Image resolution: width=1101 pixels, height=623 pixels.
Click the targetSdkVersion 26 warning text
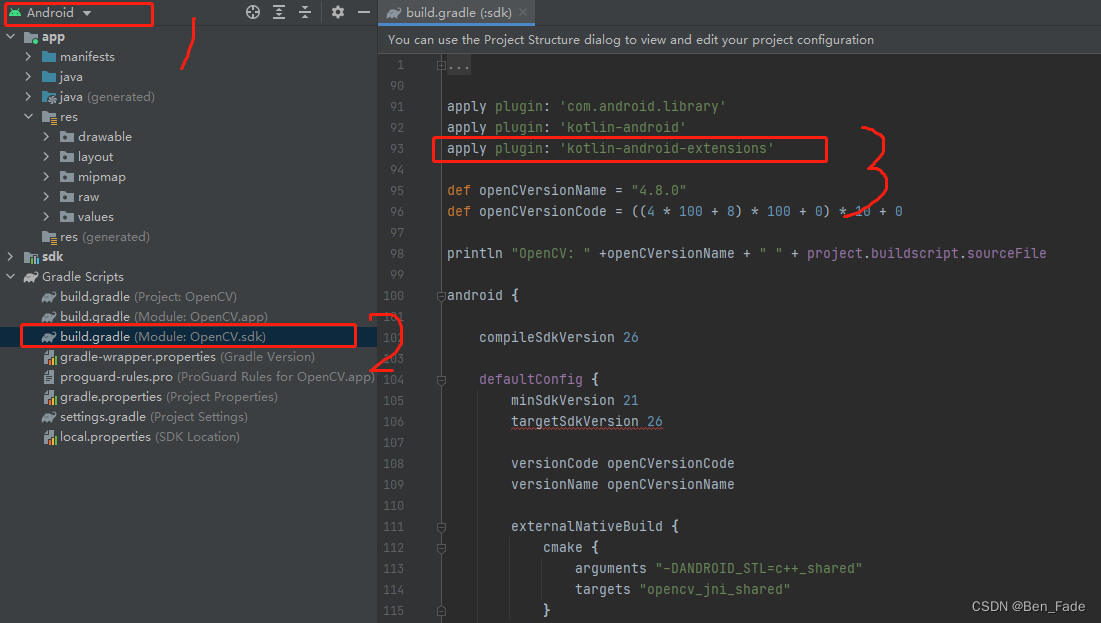point(586,421)
